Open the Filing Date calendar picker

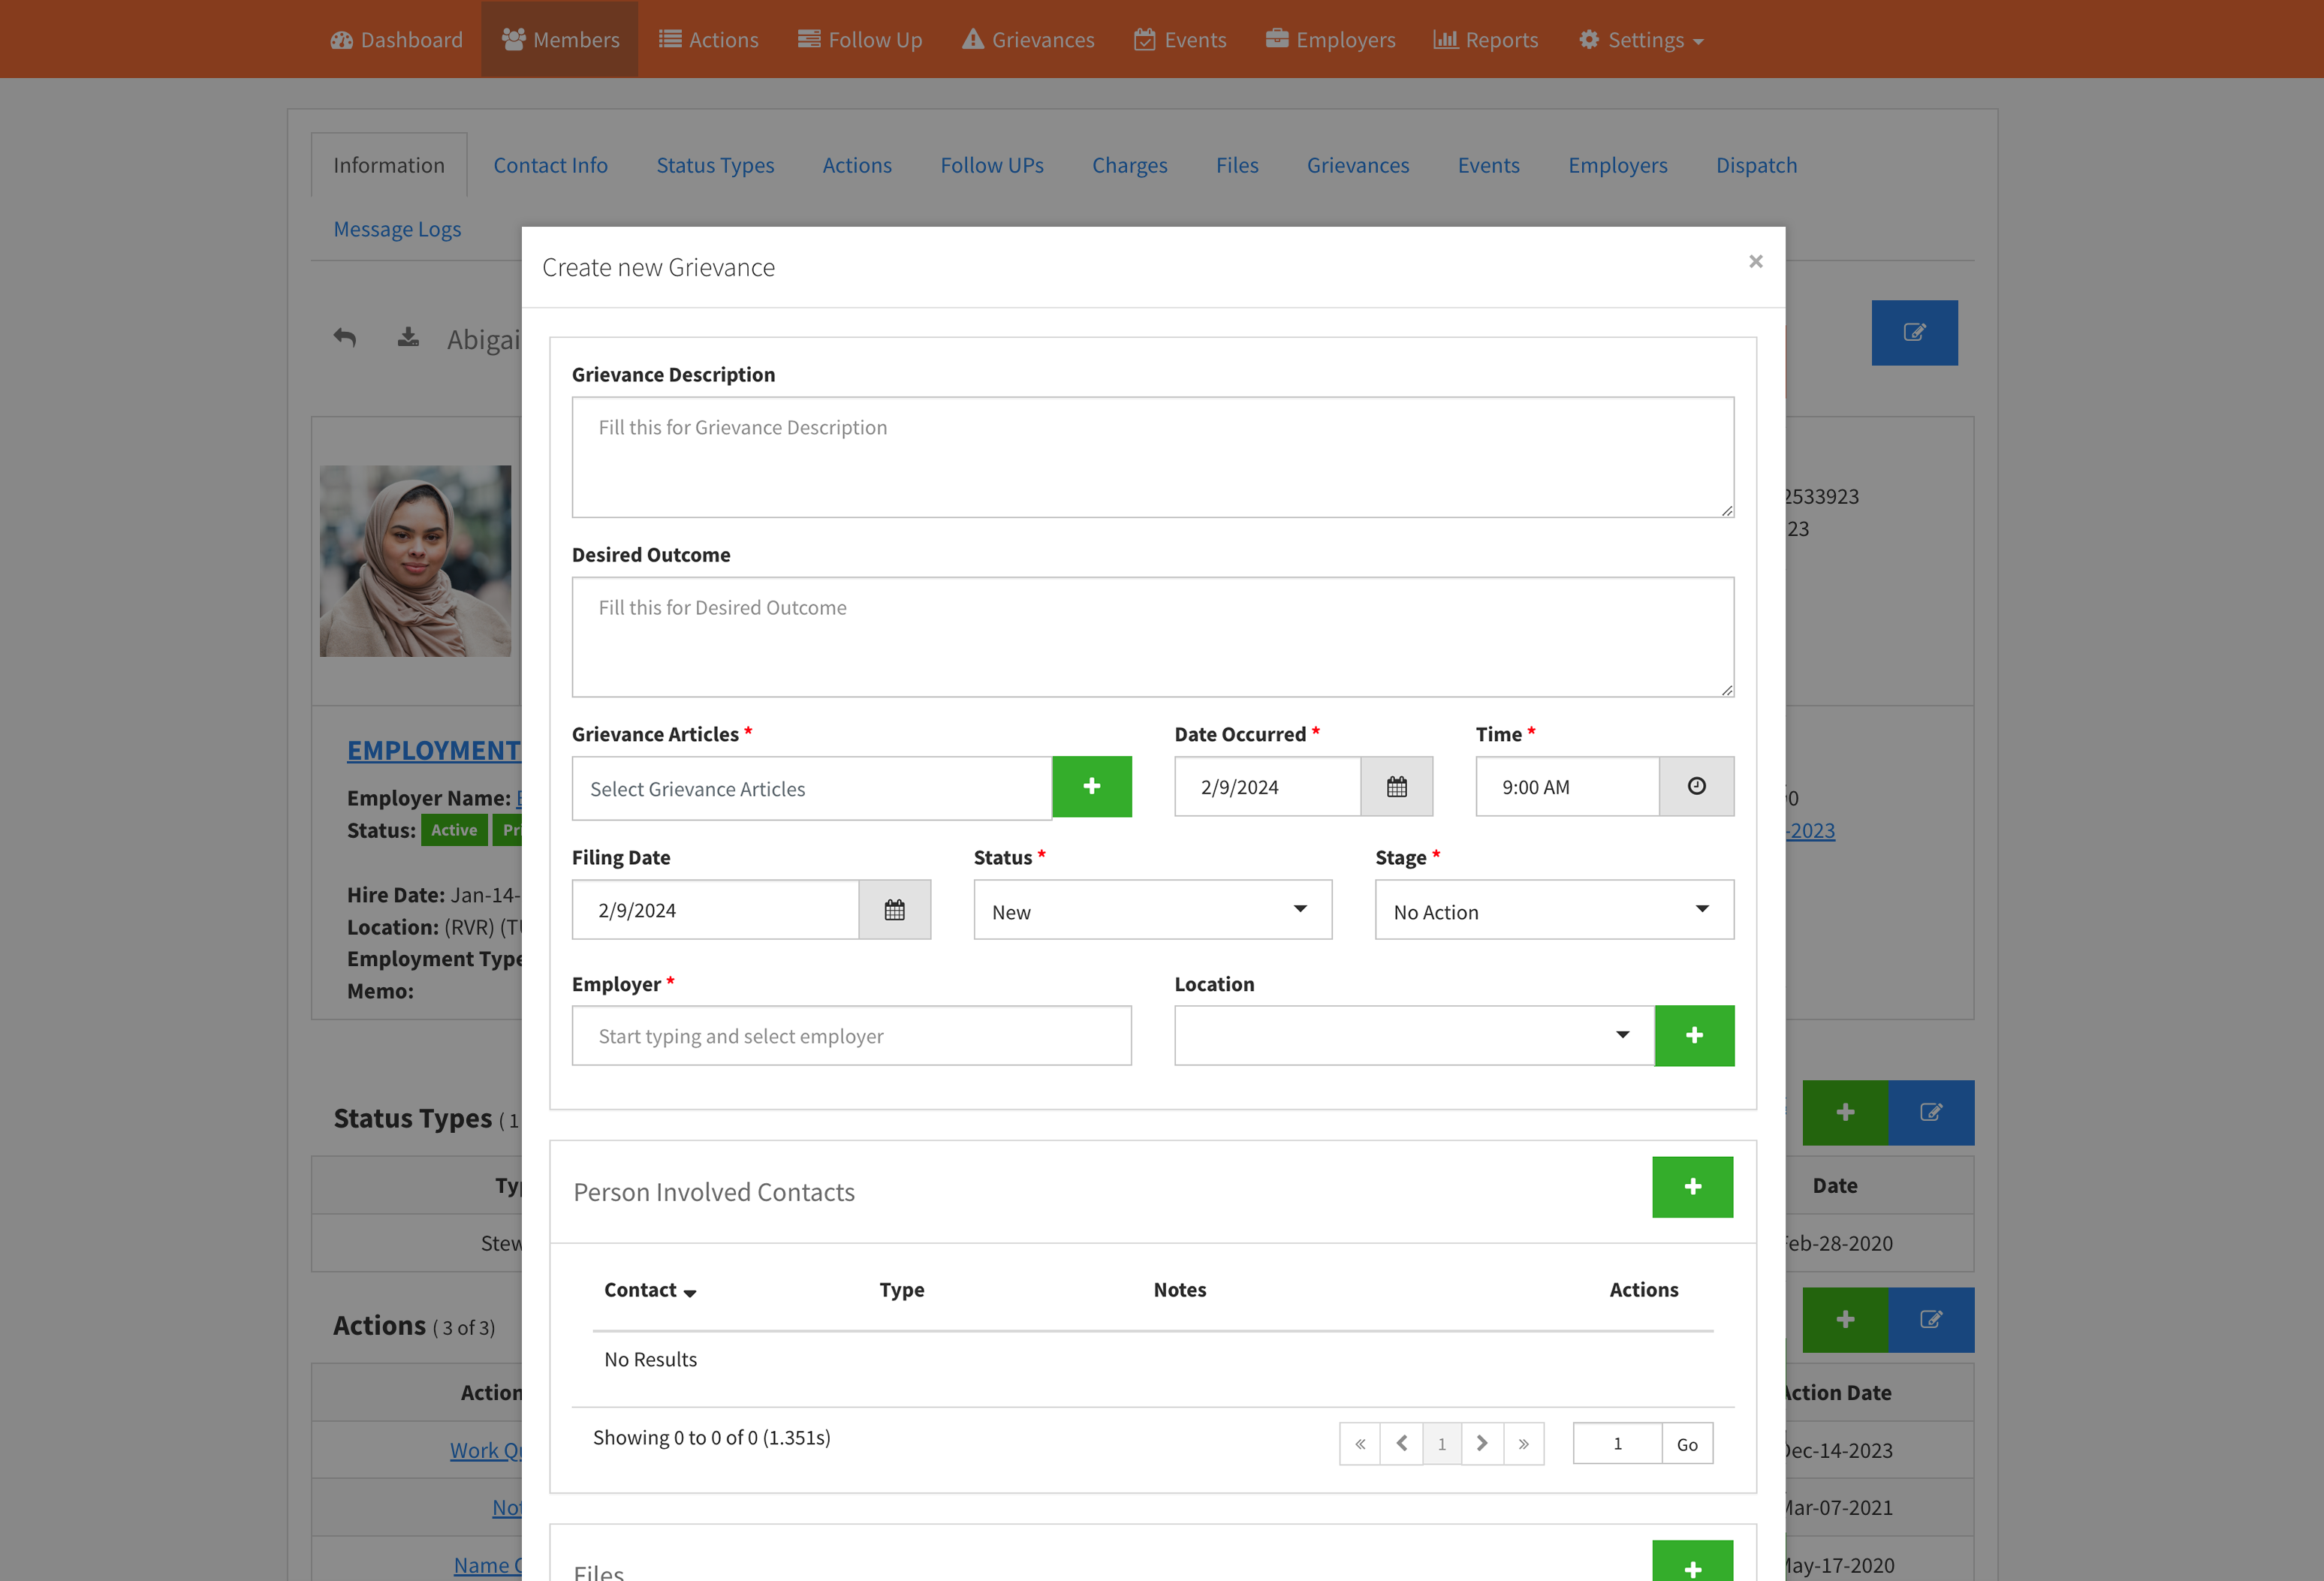coord(894,910)
